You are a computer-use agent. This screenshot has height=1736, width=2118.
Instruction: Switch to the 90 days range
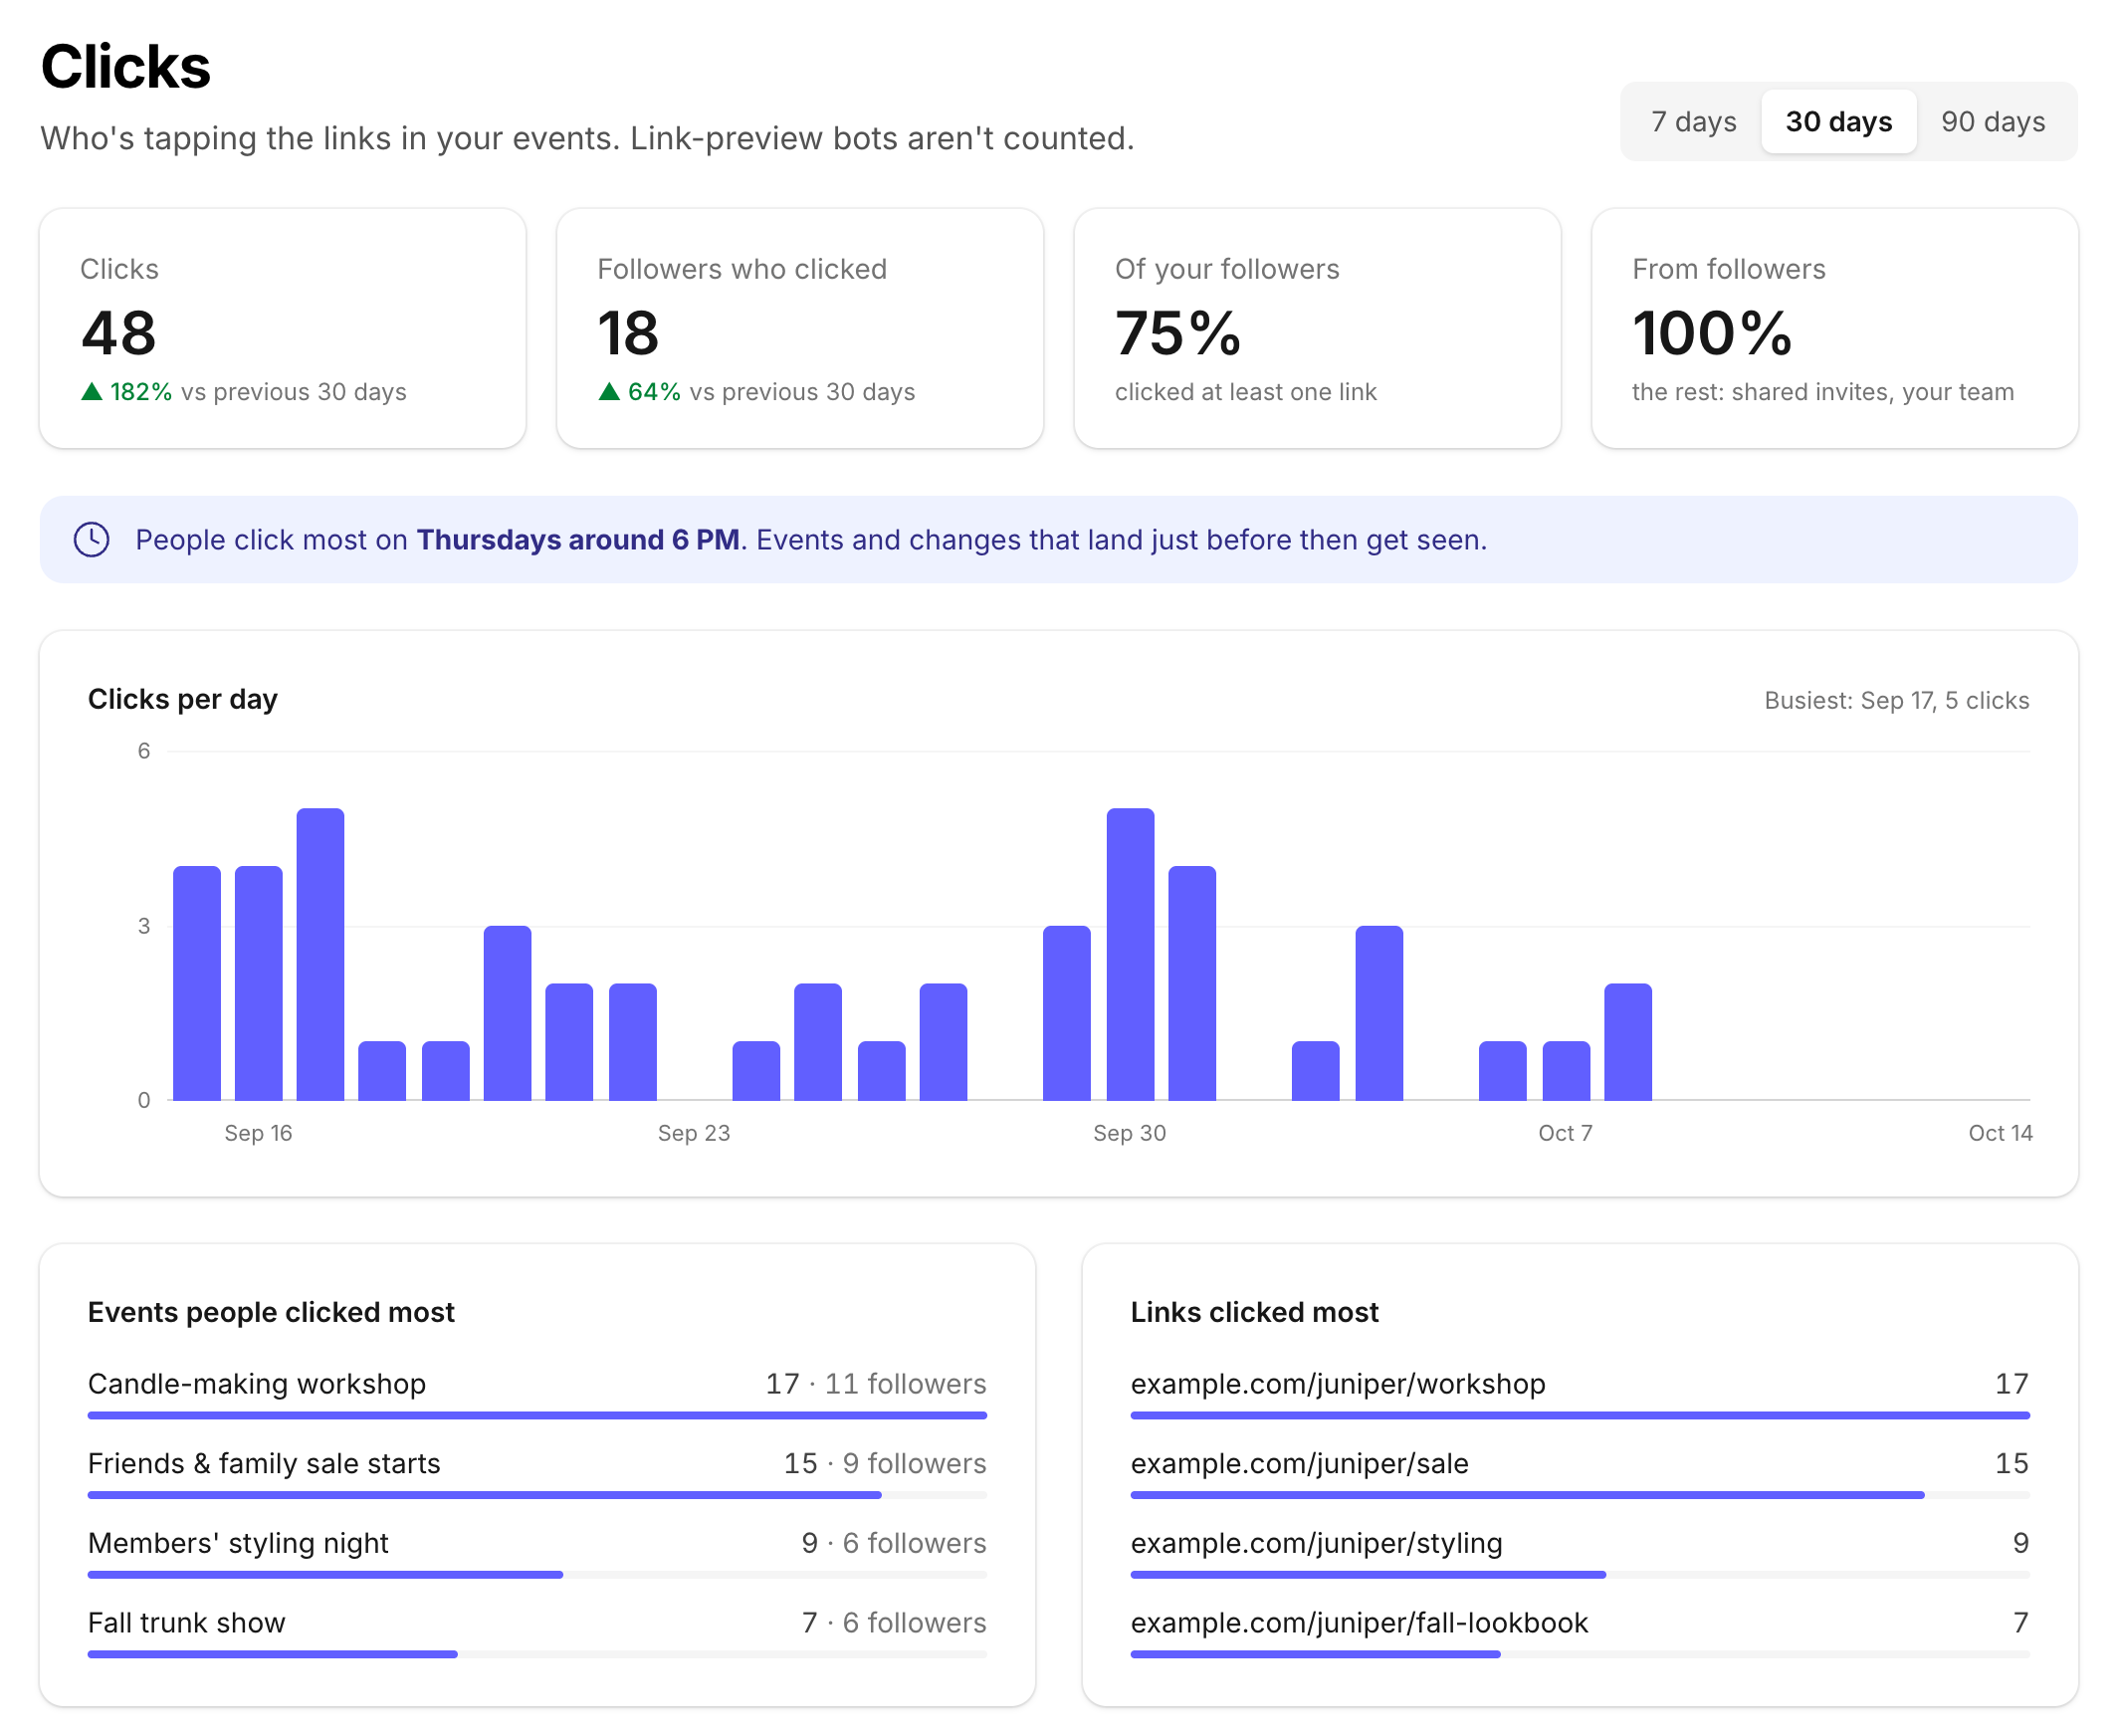1992,122
